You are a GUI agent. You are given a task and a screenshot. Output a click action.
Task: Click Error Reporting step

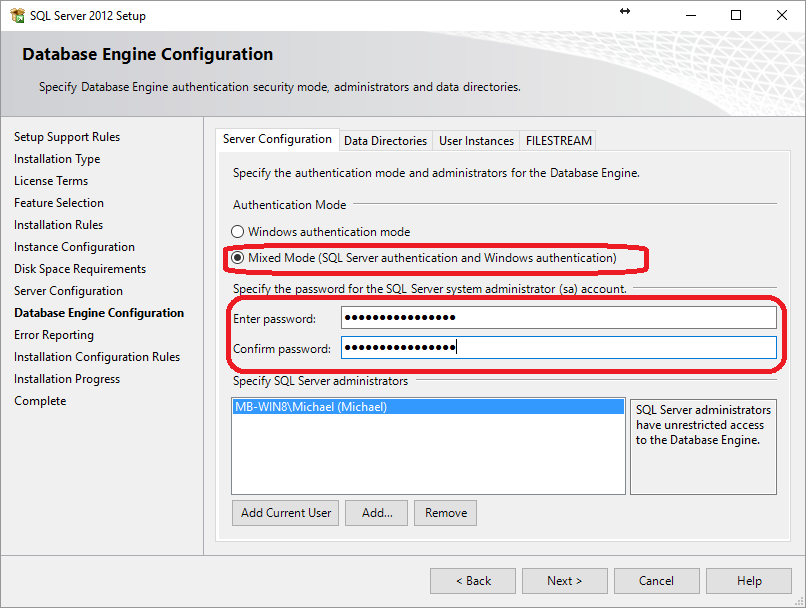pos(54,335)
